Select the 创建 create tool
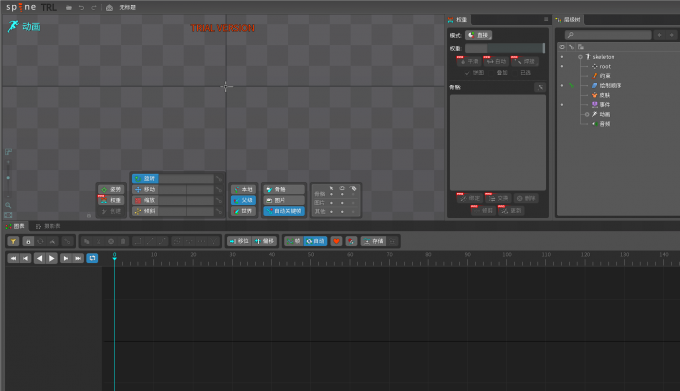 point(111,211)
